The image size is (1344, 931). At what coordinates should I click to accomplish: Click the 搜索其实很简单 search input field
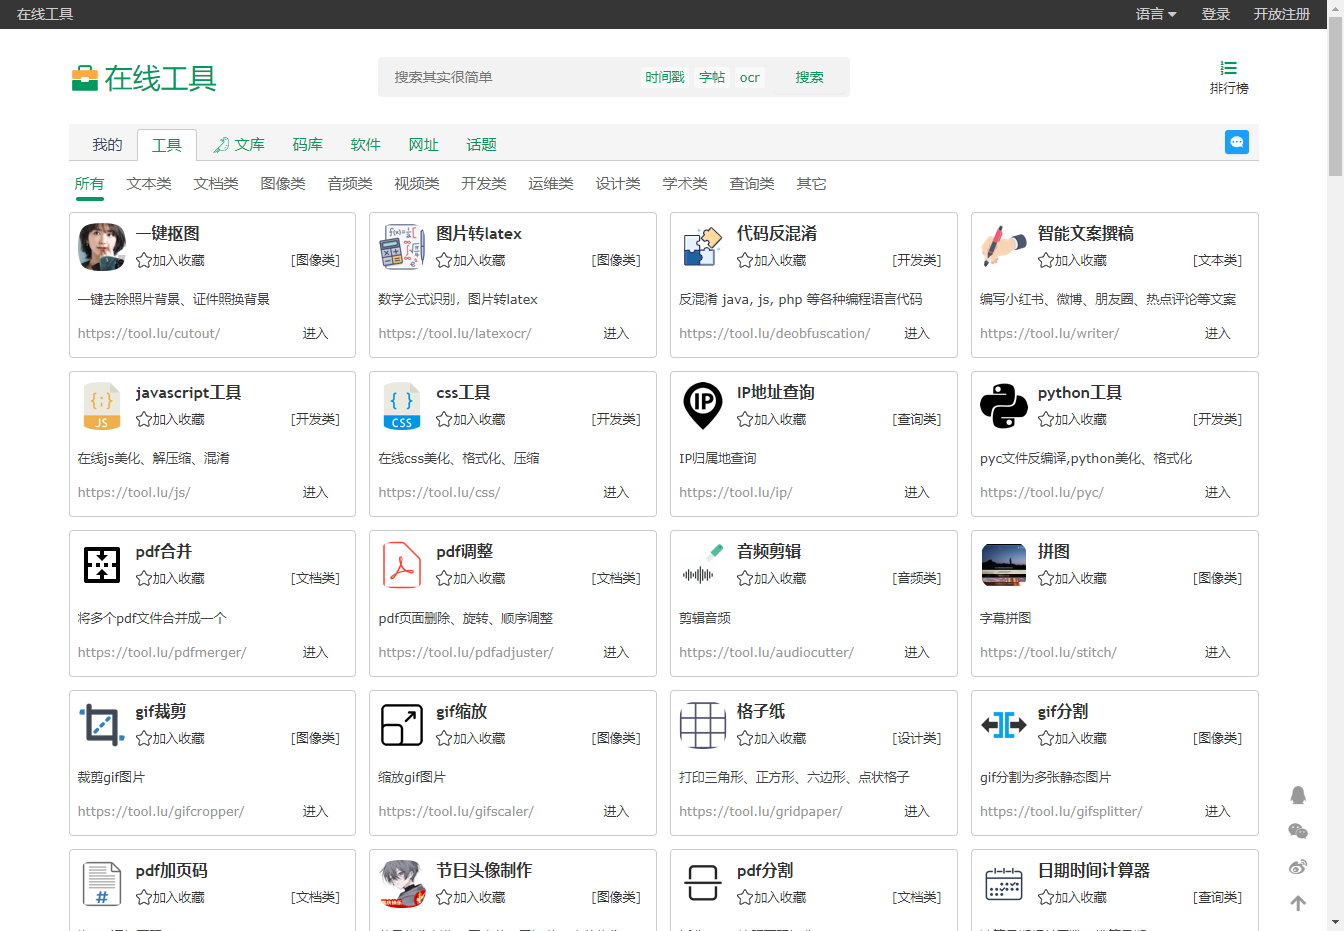point(510,77)
